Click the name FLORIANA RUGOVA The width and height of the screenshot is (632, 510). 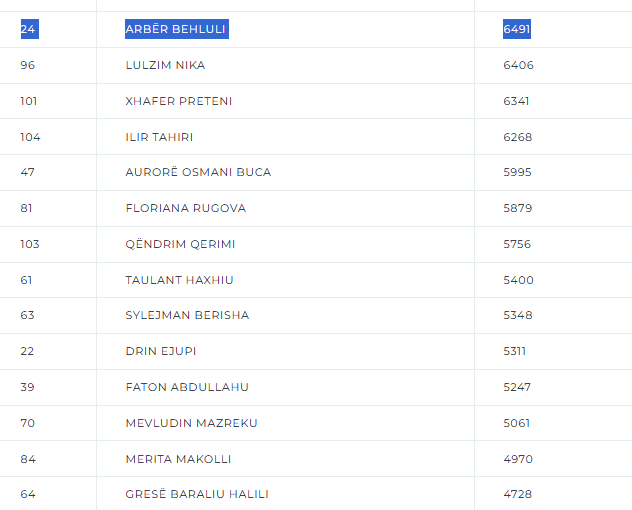(x=185, y=208)
